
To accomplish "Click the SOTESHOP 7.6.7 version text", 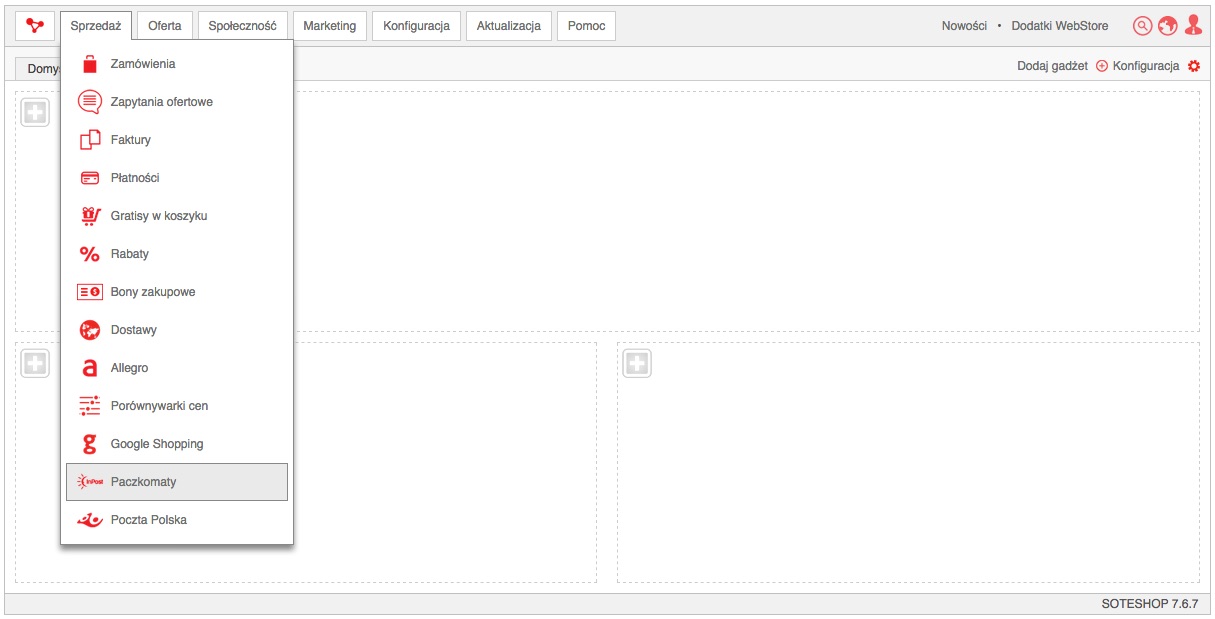I will coord(1149,604).
